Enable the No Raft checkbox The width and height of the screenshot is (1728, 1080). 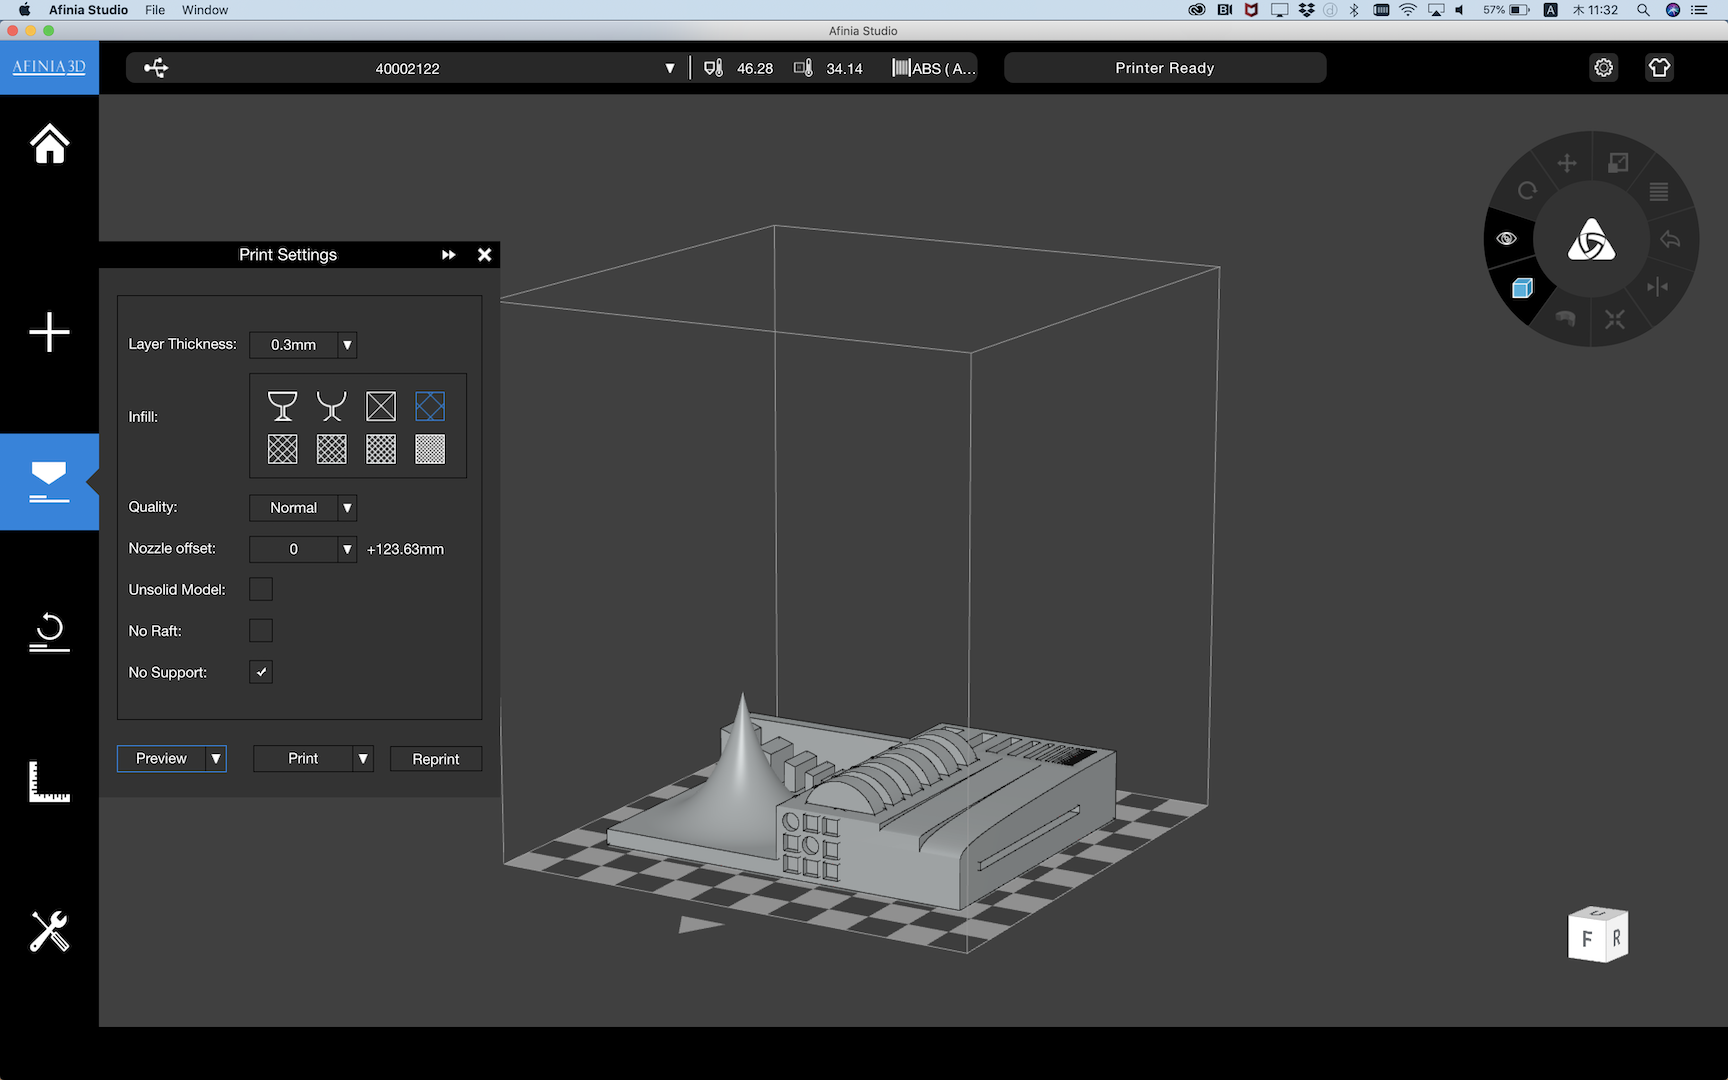(261, 630)
